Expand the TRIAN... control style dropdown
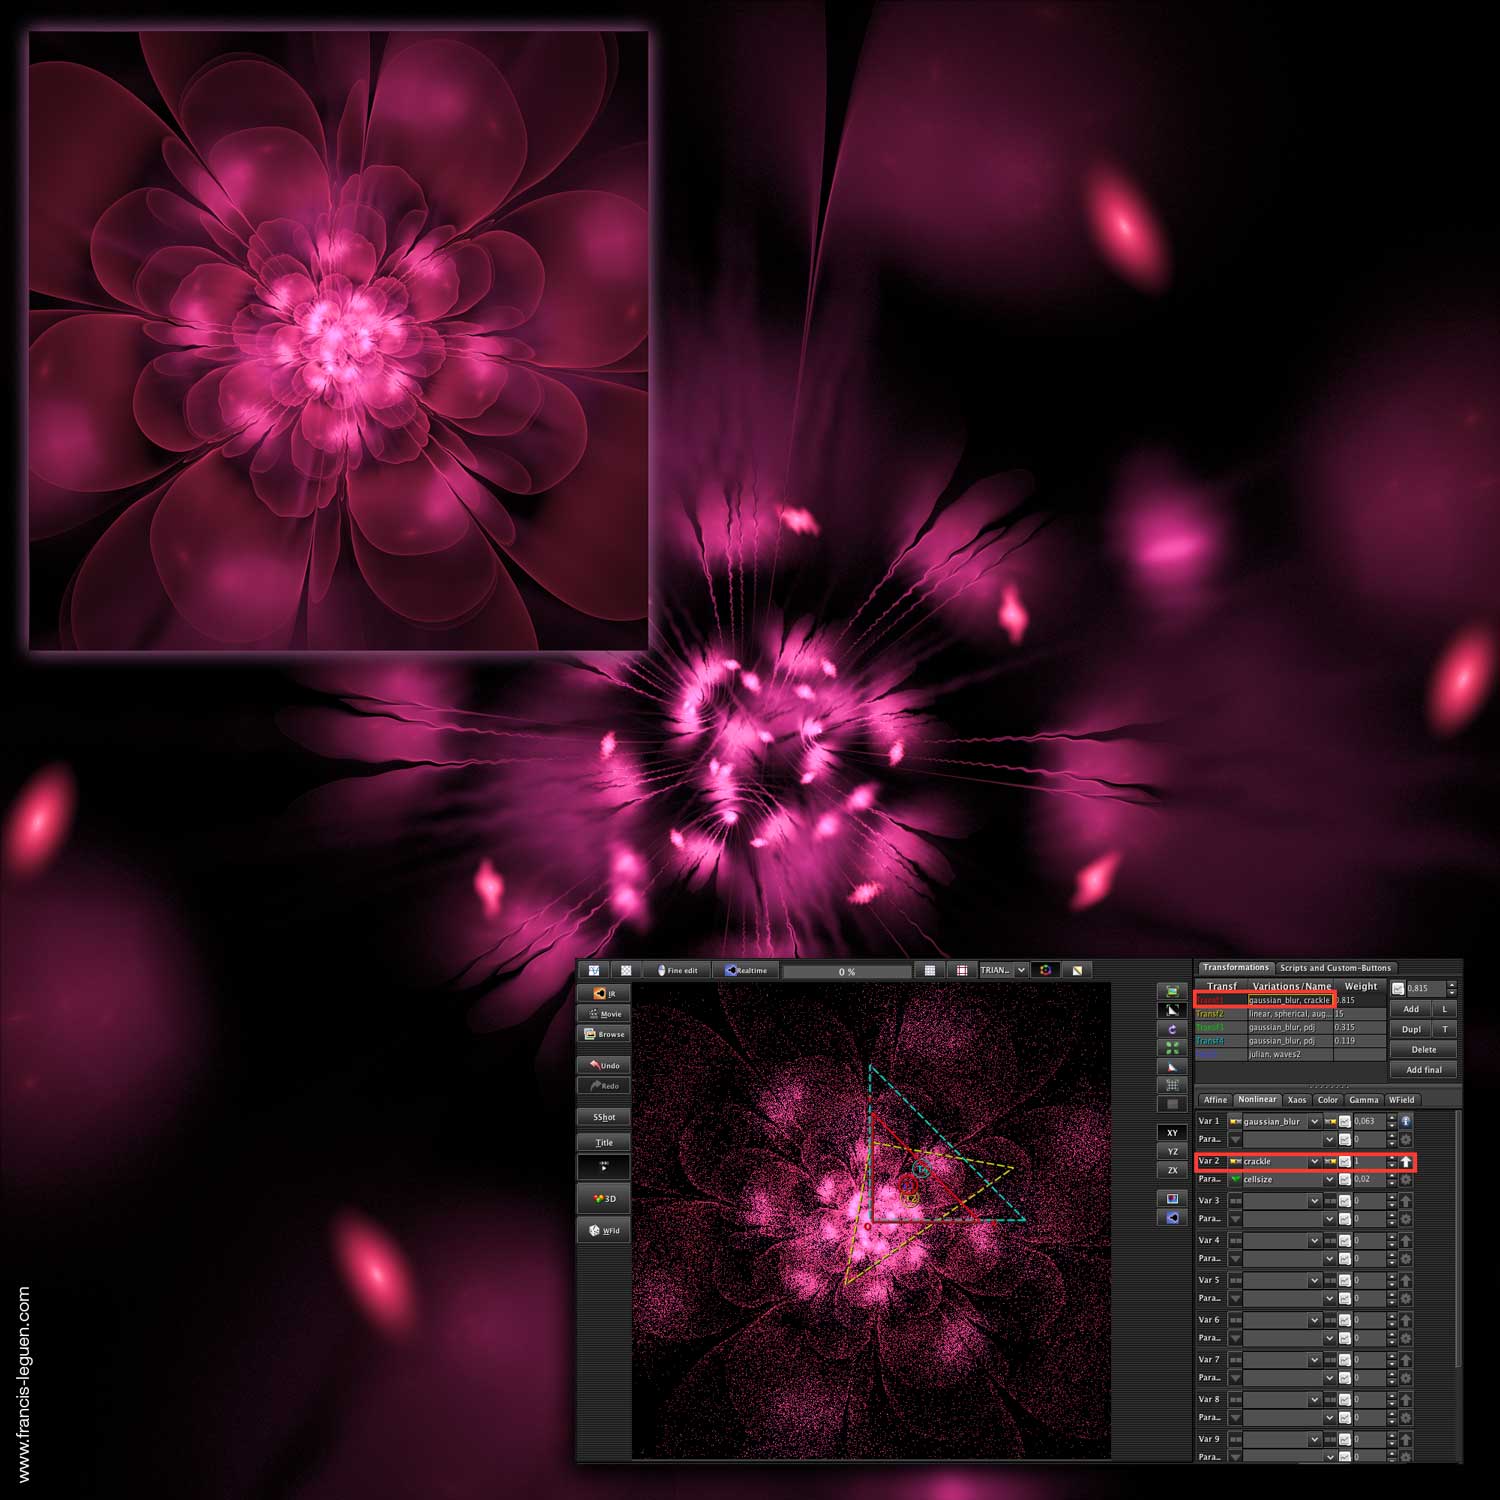Screen dimensions: 1500x1500 [x=1003, y=970]
